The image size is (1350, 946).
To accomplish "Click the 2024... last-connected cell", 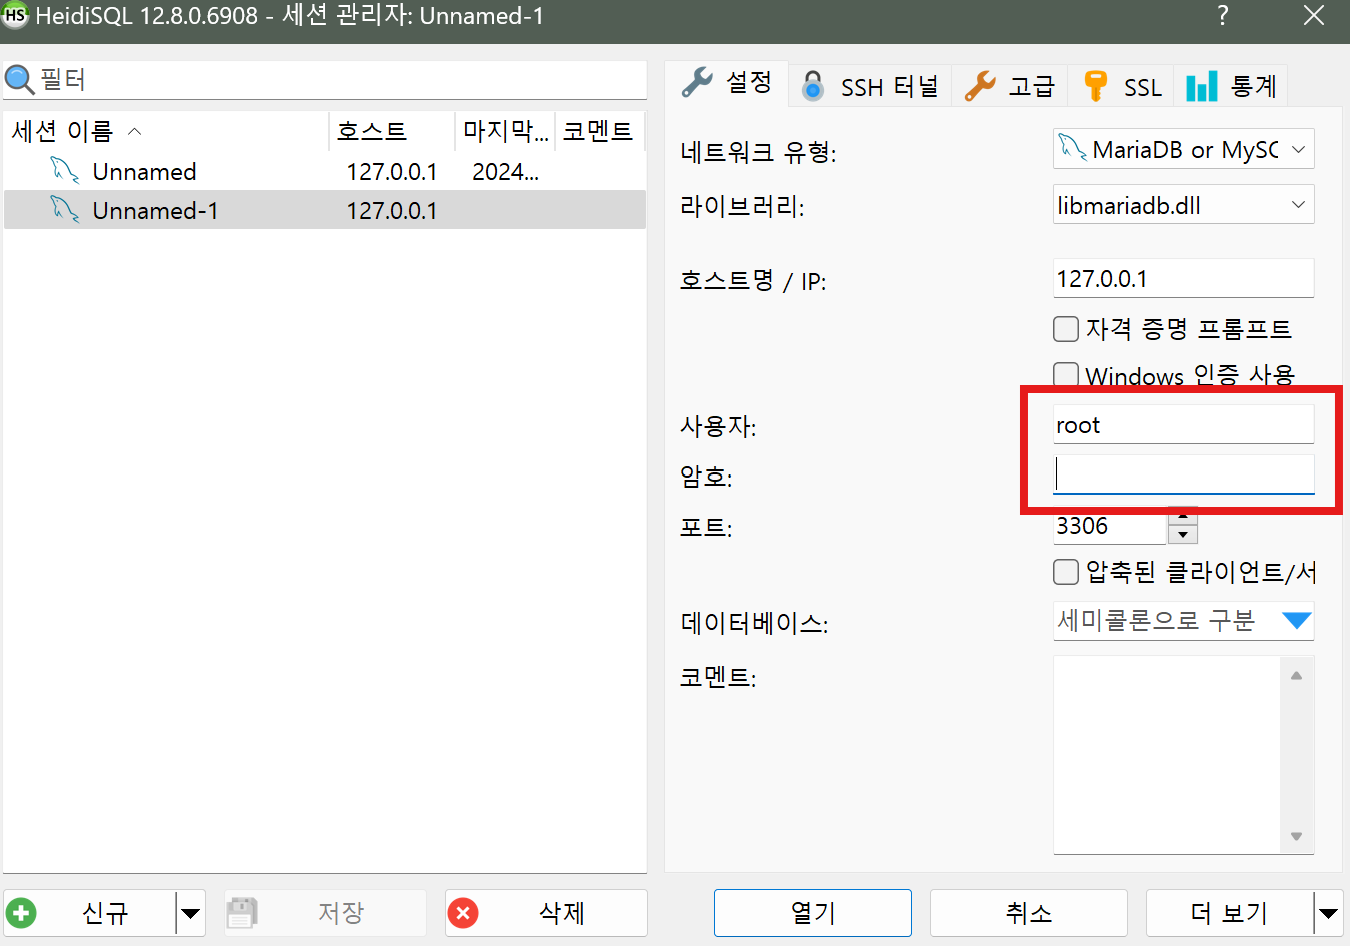I will coord(505,172).
